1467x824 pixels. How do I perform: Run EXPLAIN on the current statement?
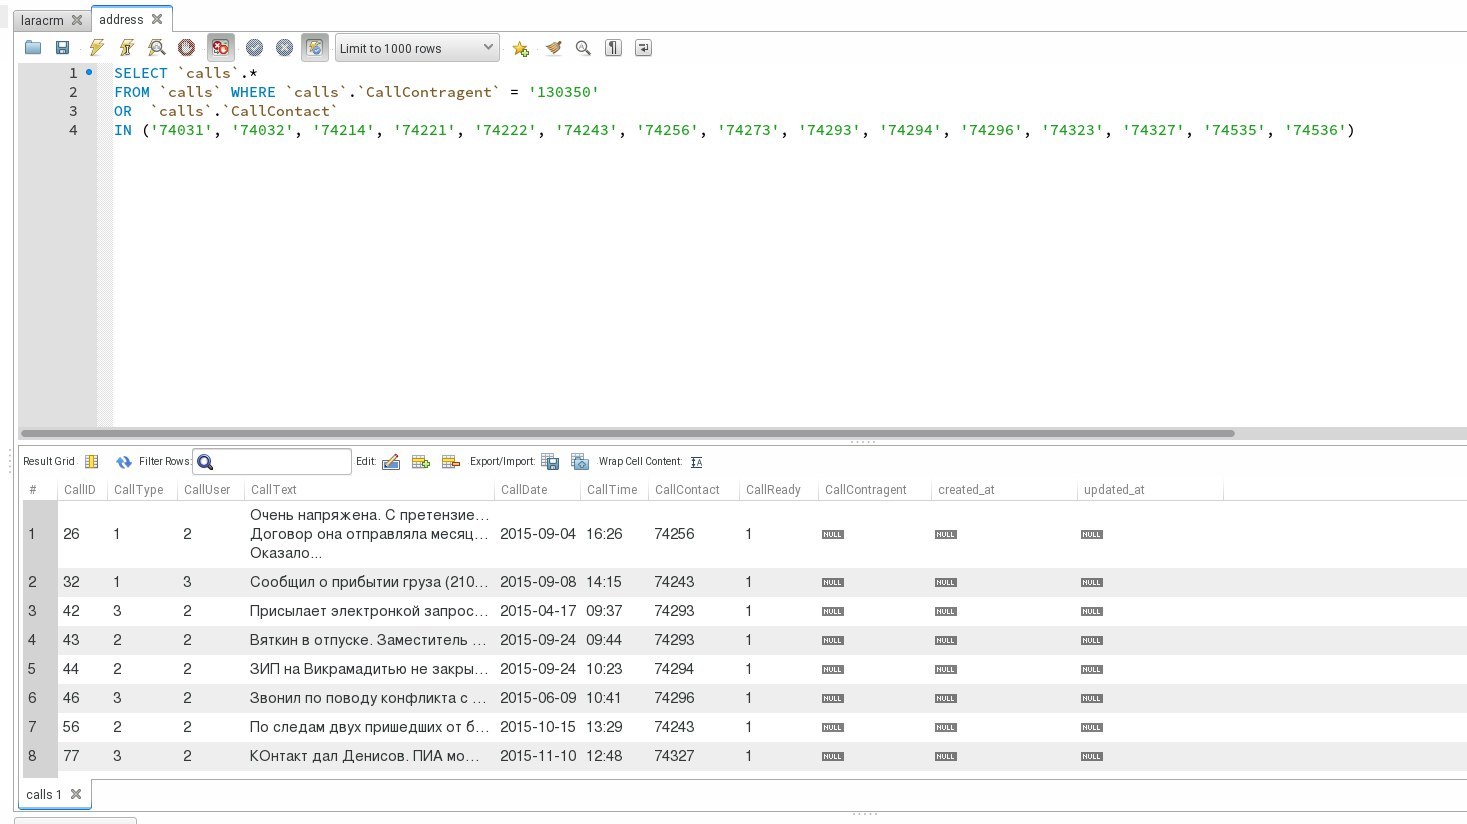157,48
